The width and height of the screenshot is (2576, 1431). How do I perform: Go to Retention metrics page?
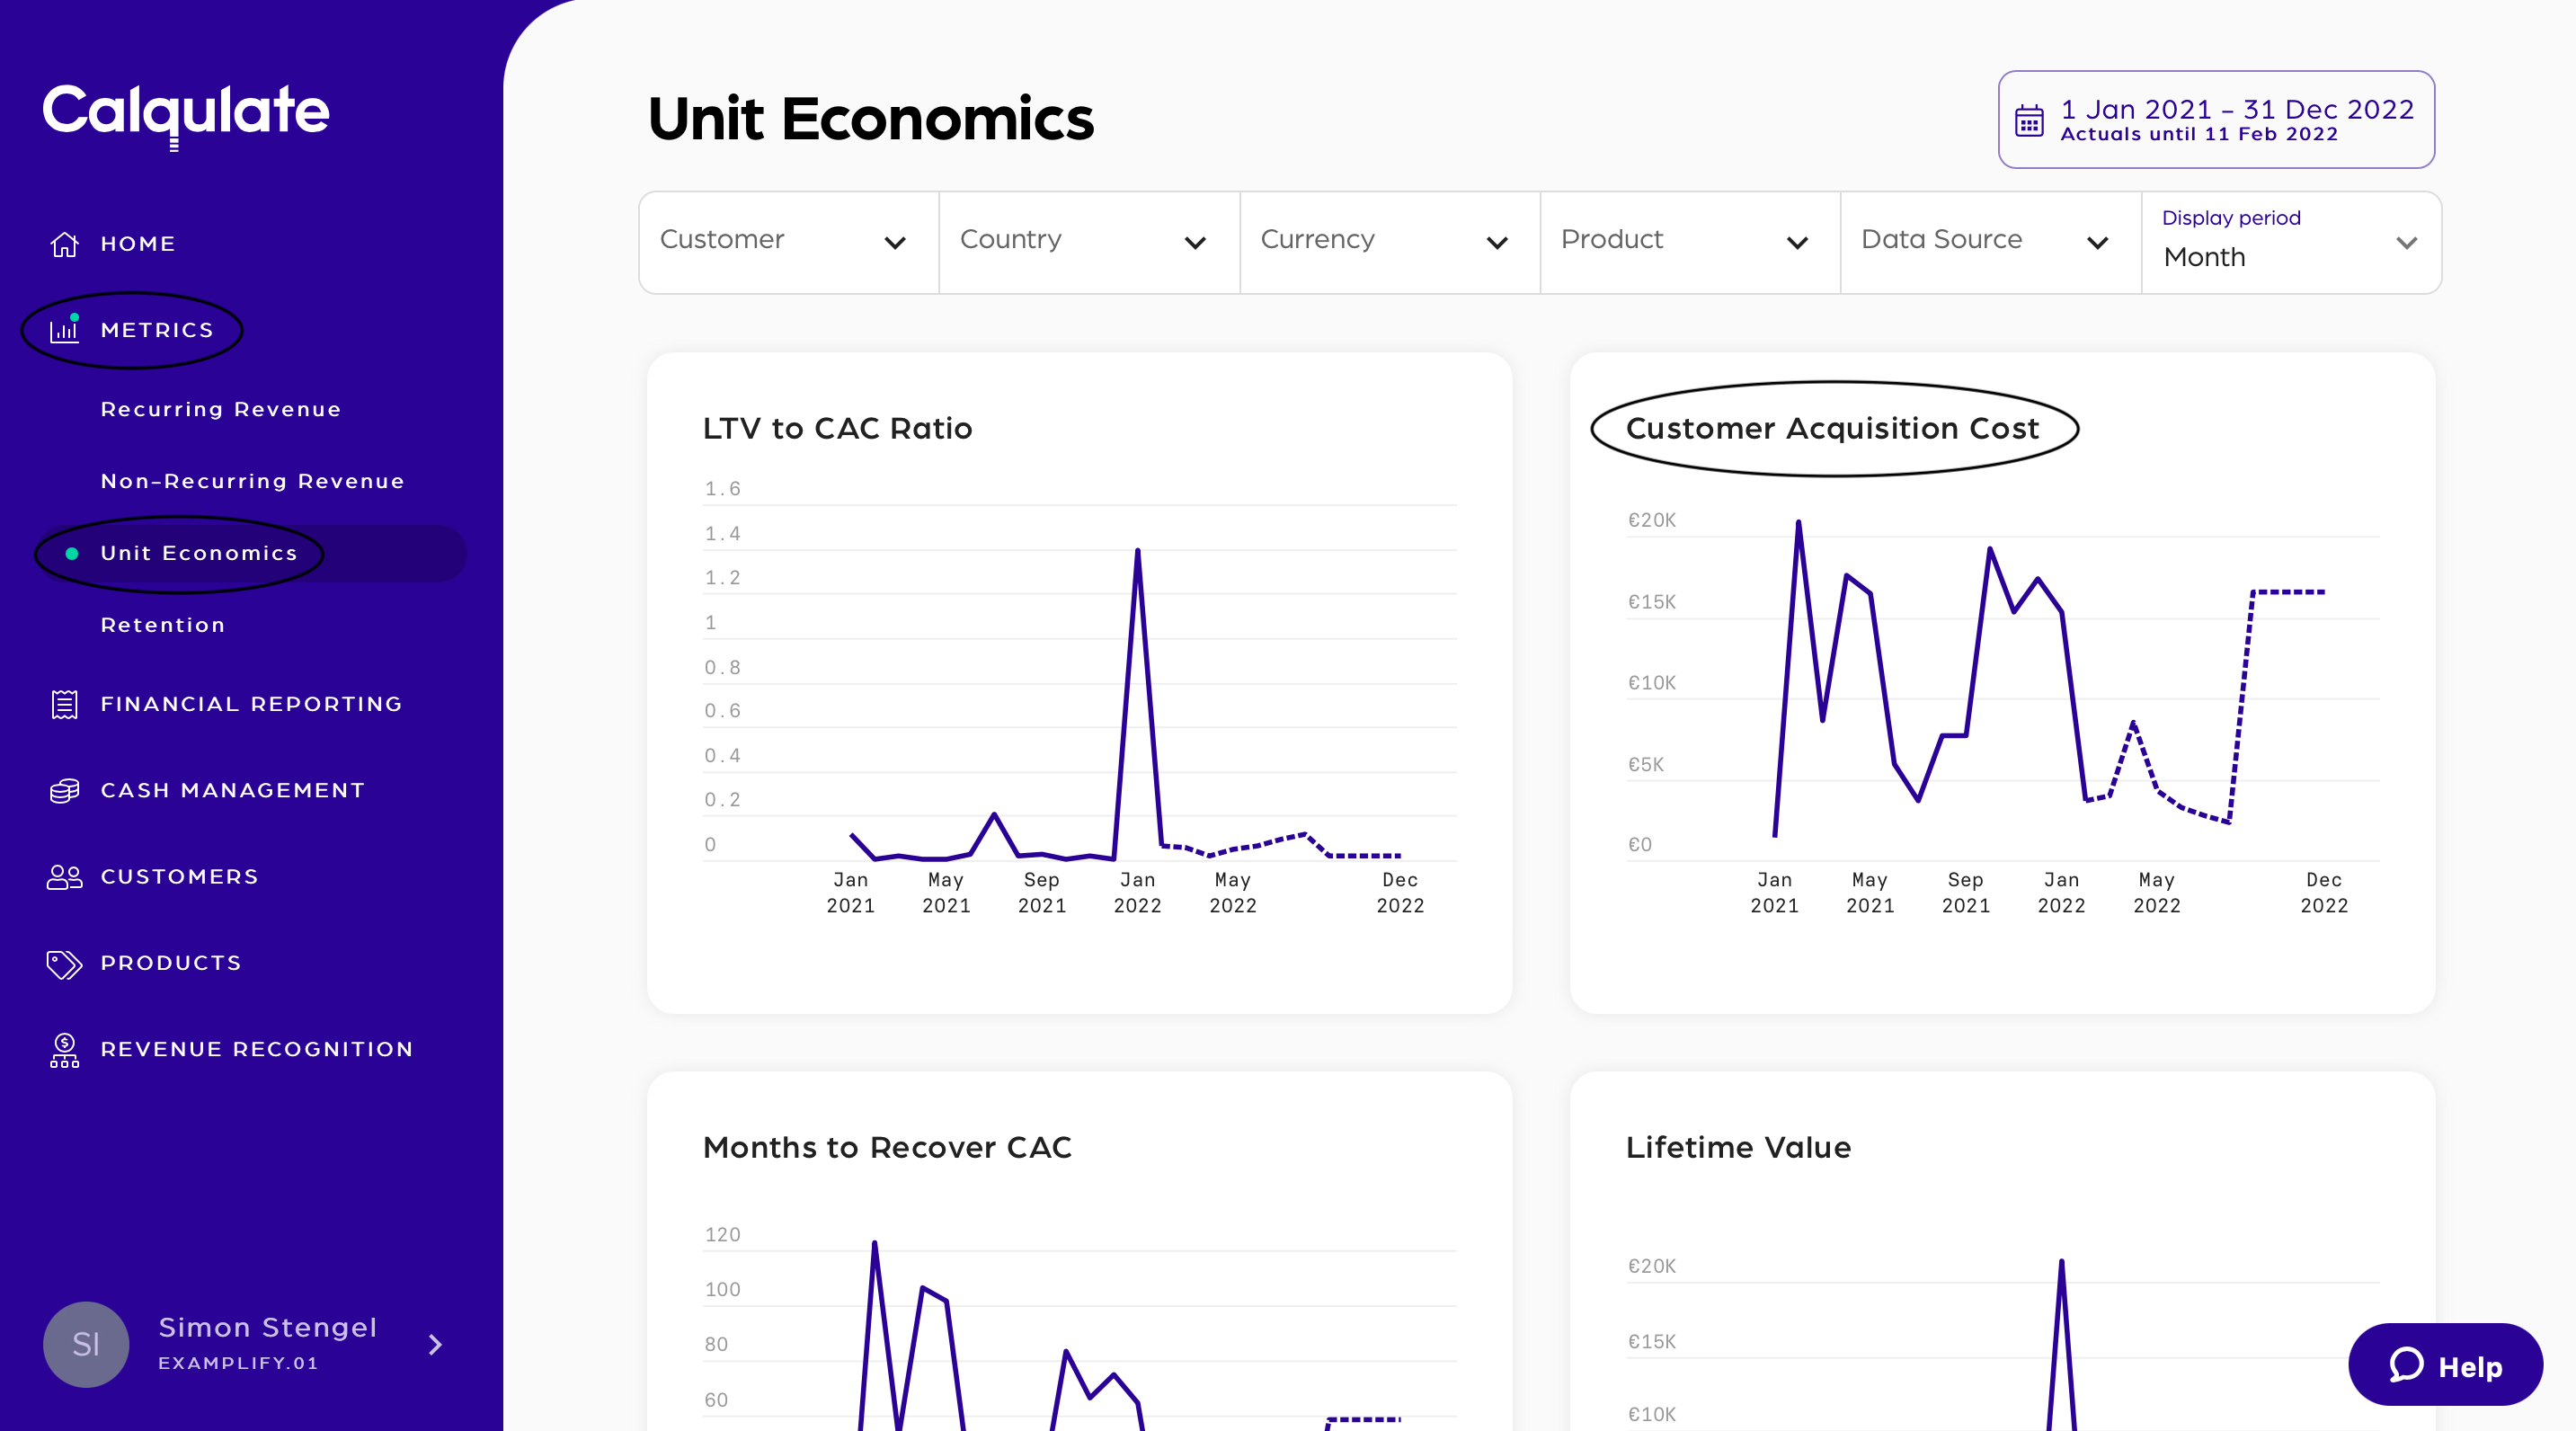point(163,625)
